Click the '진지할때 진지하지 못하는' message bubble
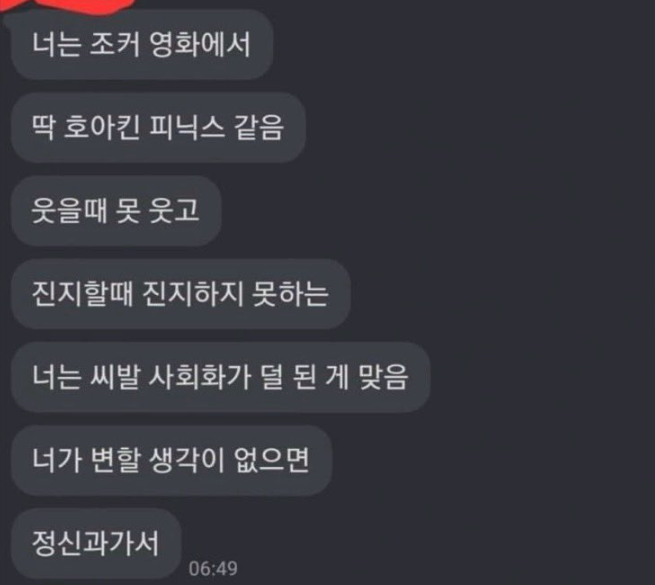 180,294
